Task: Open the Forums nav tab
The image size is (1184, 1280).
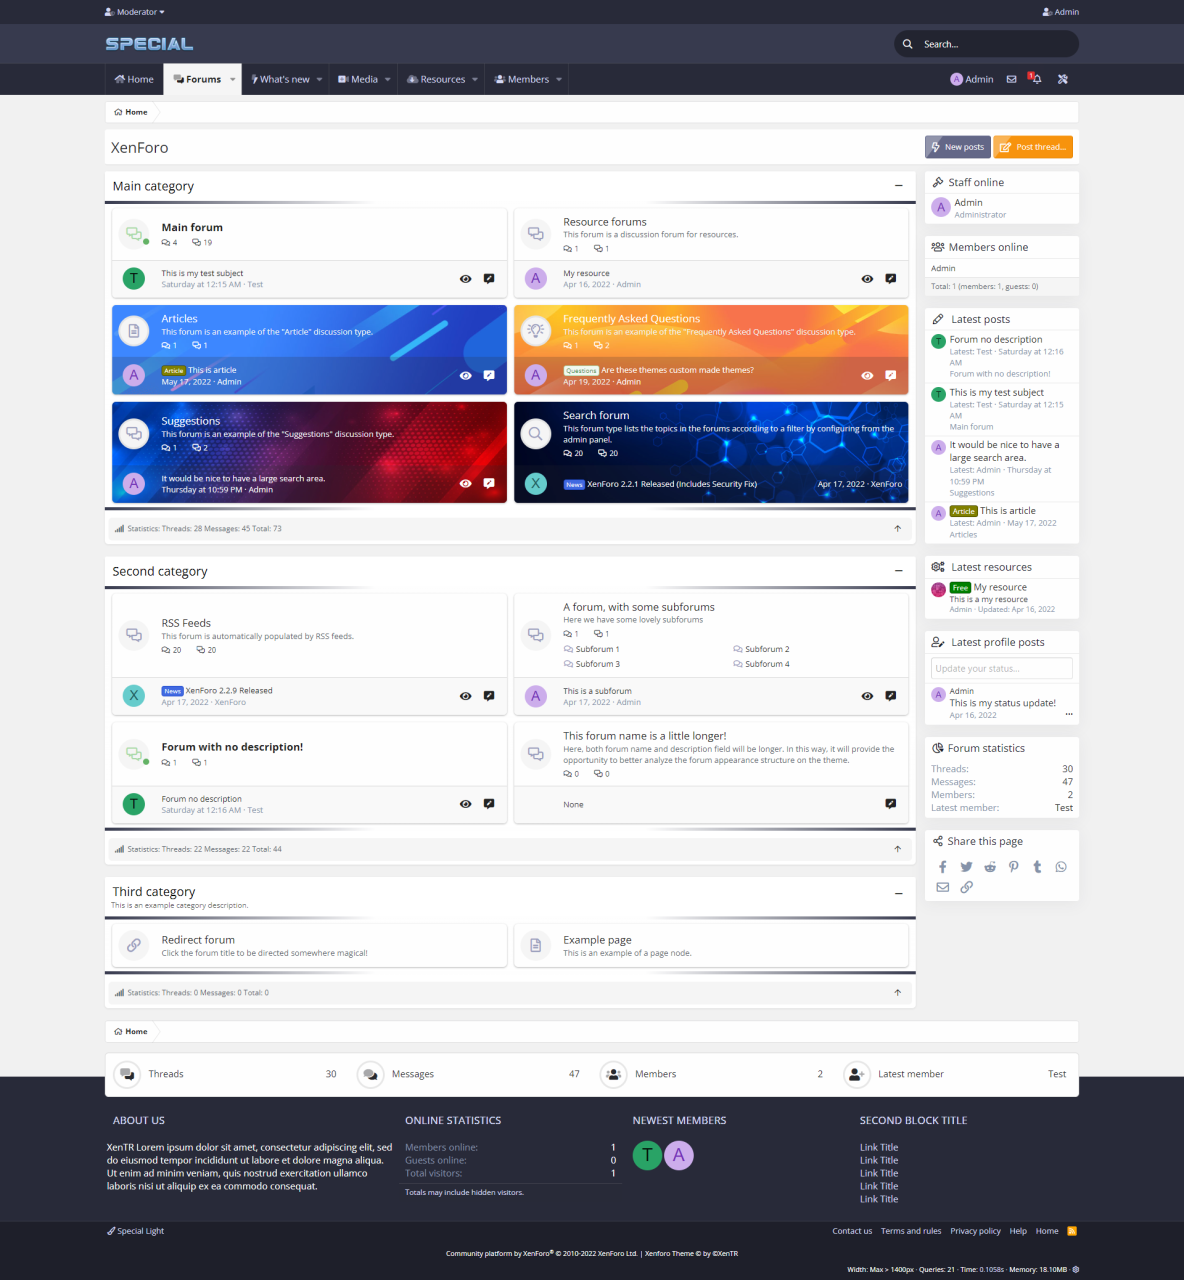Action: tap(198, 79)
